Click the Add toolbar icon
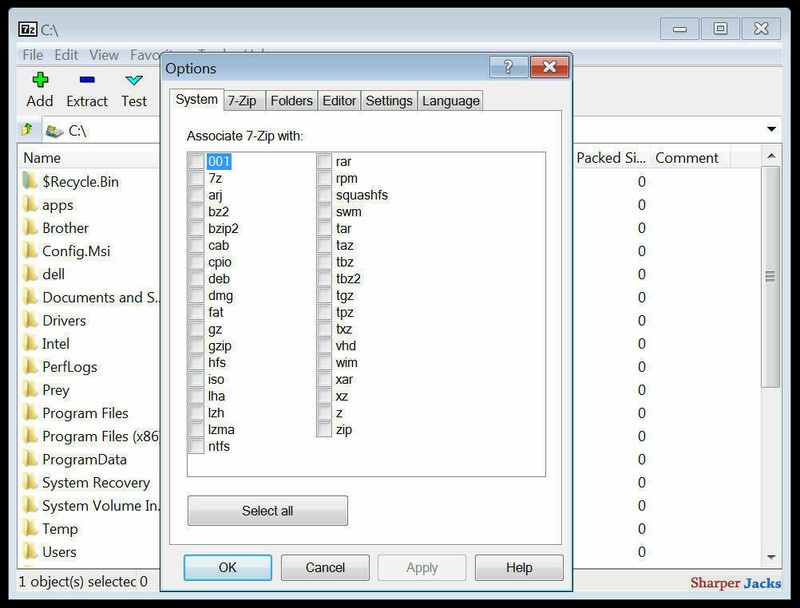 [40, 80]
